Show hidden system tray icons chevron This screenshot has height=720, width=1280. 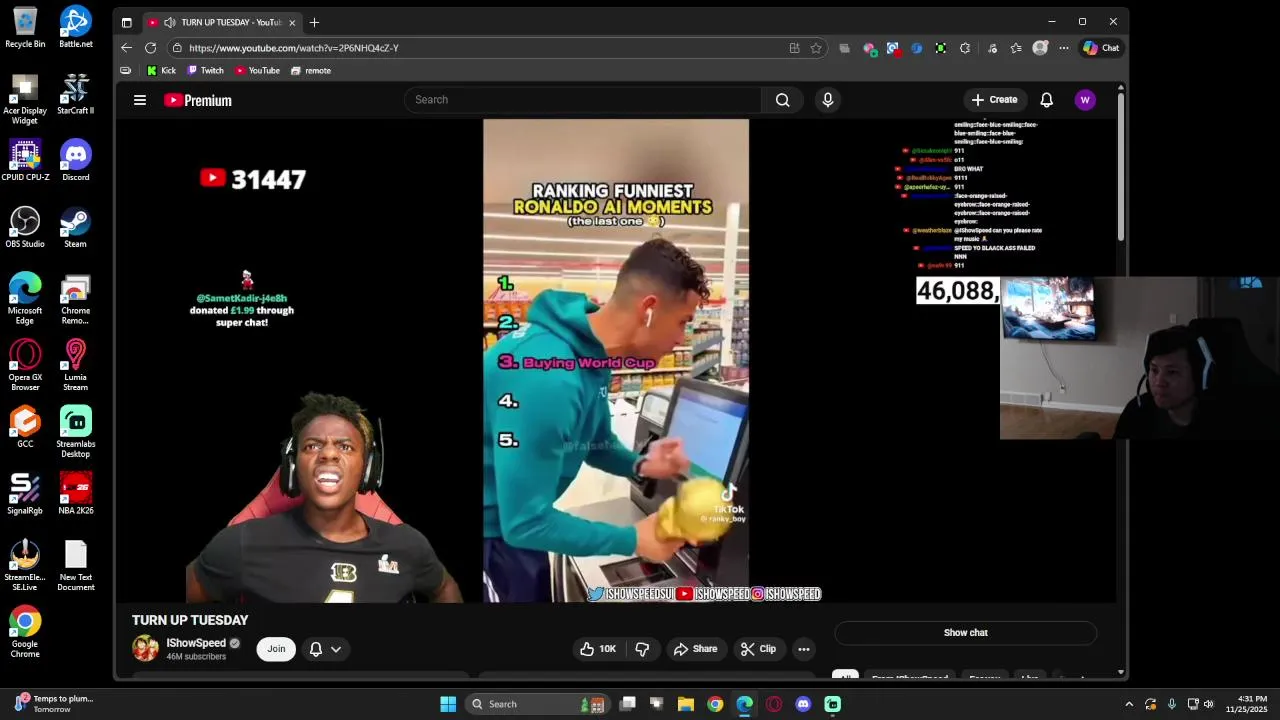click(x=1129, y=704)
